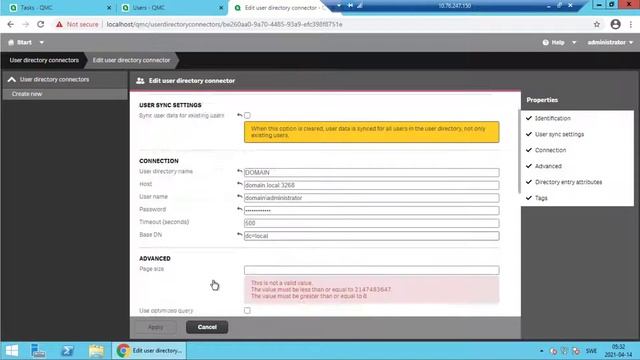Click User directory name input field

[x=371, y=173]
